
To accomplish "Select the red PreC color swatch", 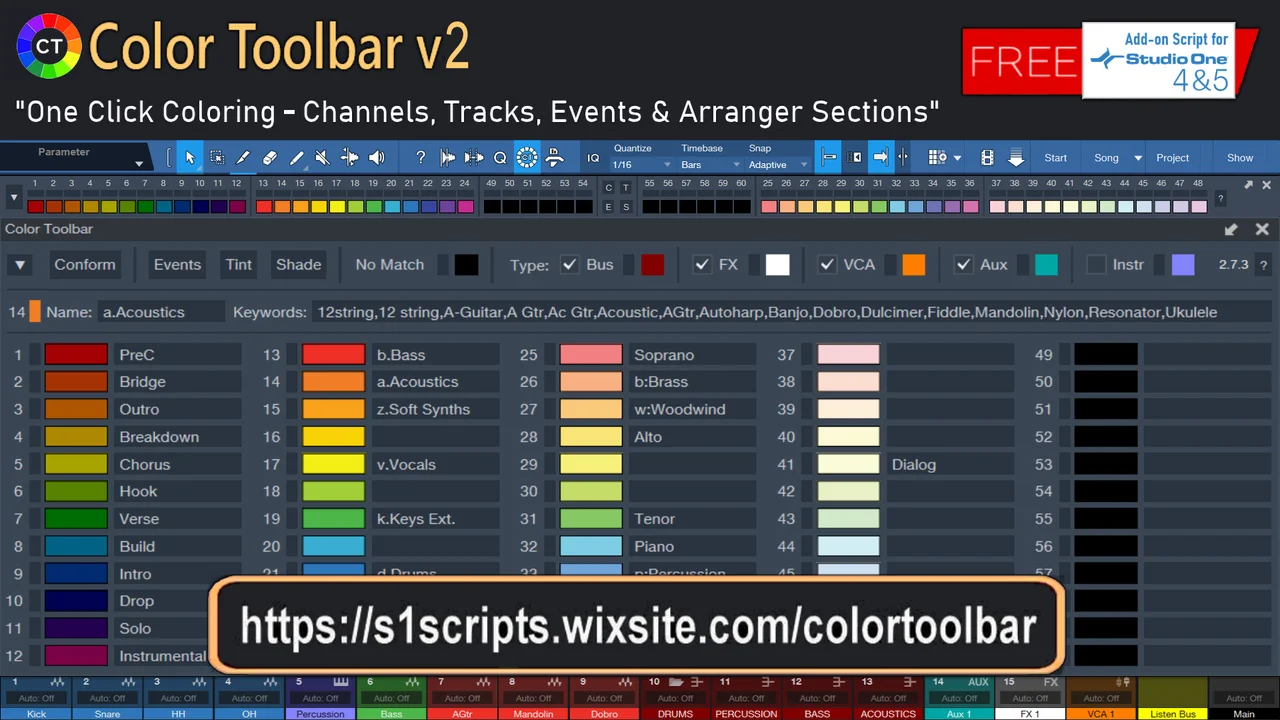I will (76, 355).
